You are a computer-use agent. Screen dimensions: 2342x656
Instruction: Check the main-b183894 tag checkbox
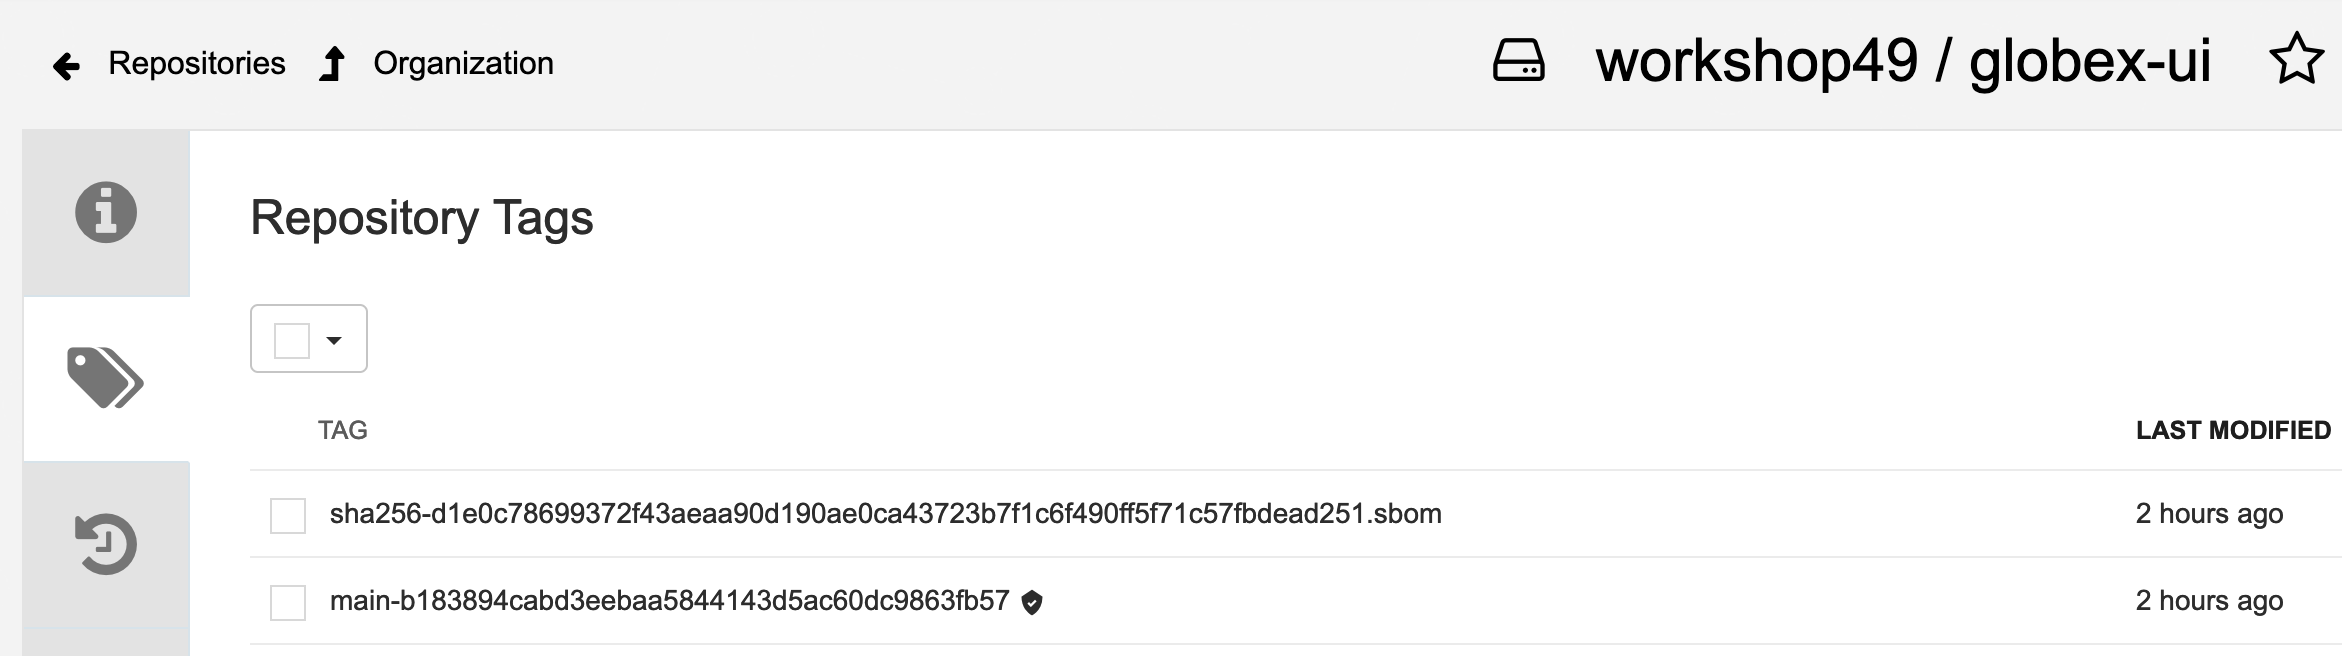[288, 602]
